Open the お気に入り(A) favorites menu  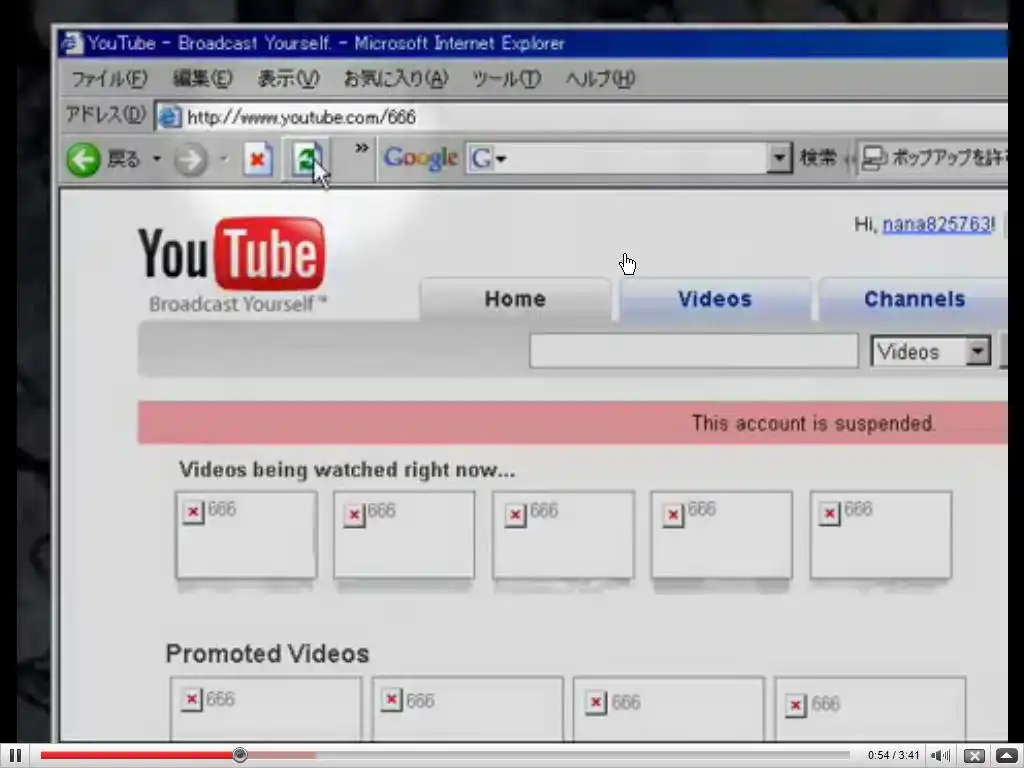point(396,78)
